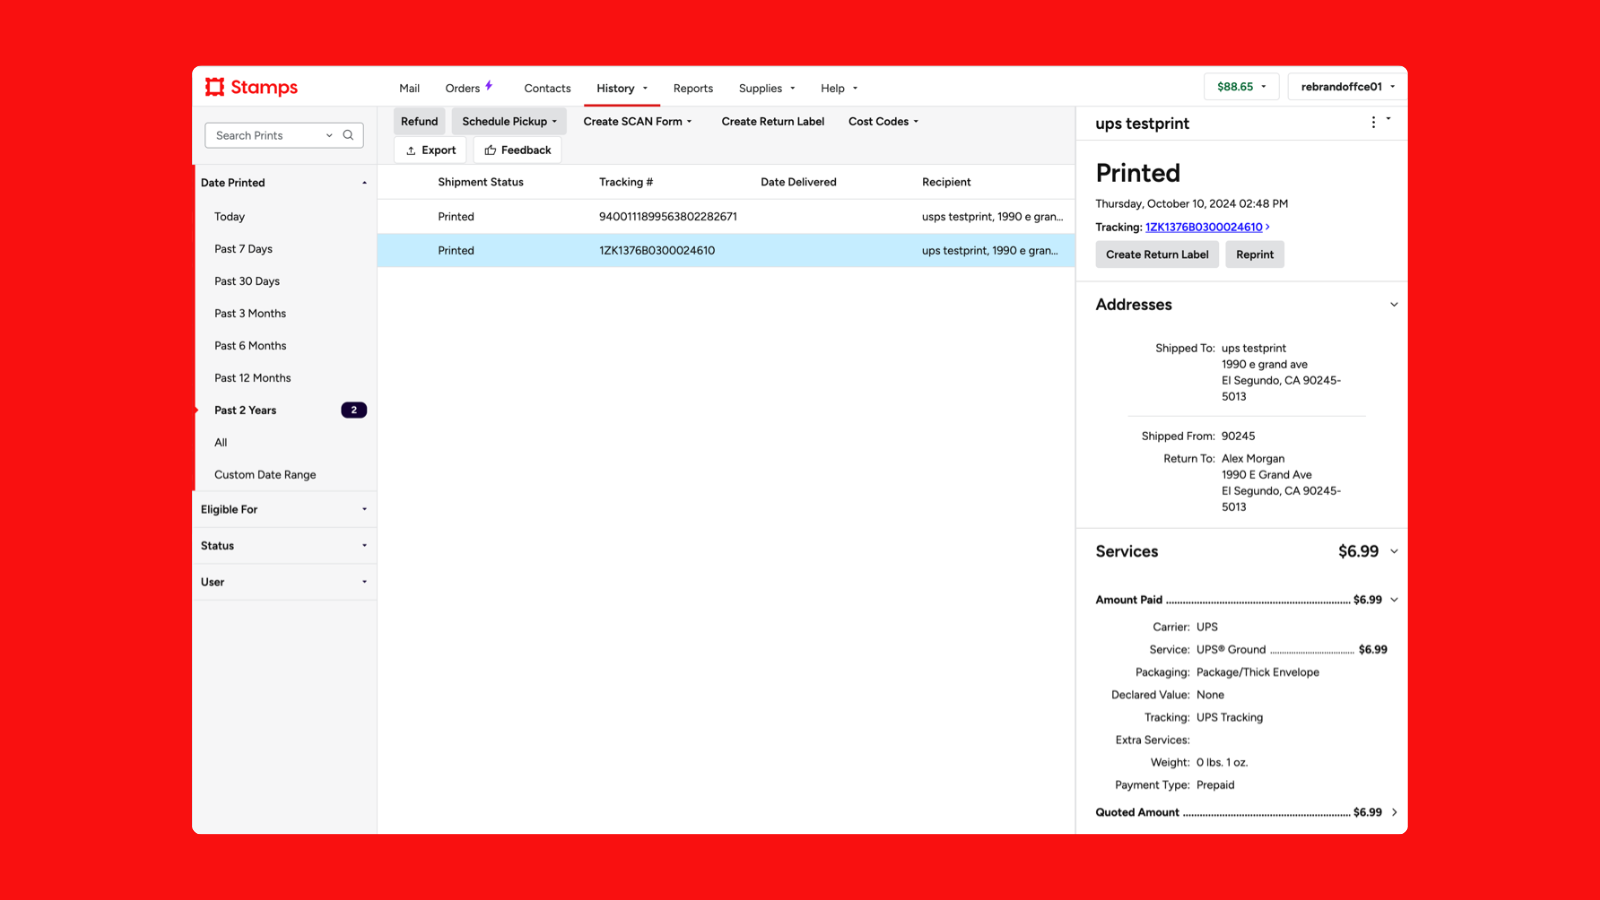This screenshot has width=1600, height=900.
Task: Open the Mail tab
Action: click(409, 88)
